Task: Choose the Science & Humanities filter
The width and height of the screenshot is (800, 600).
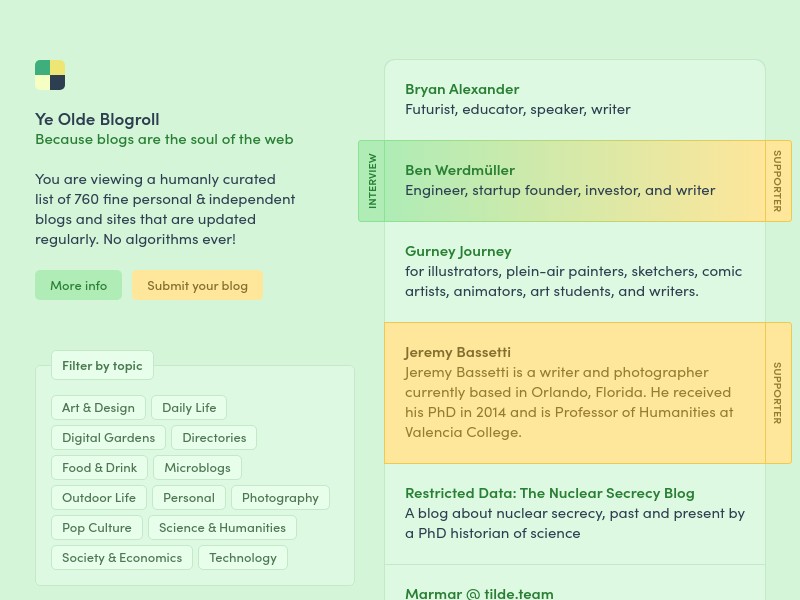Action: click(x=222, y=528)
